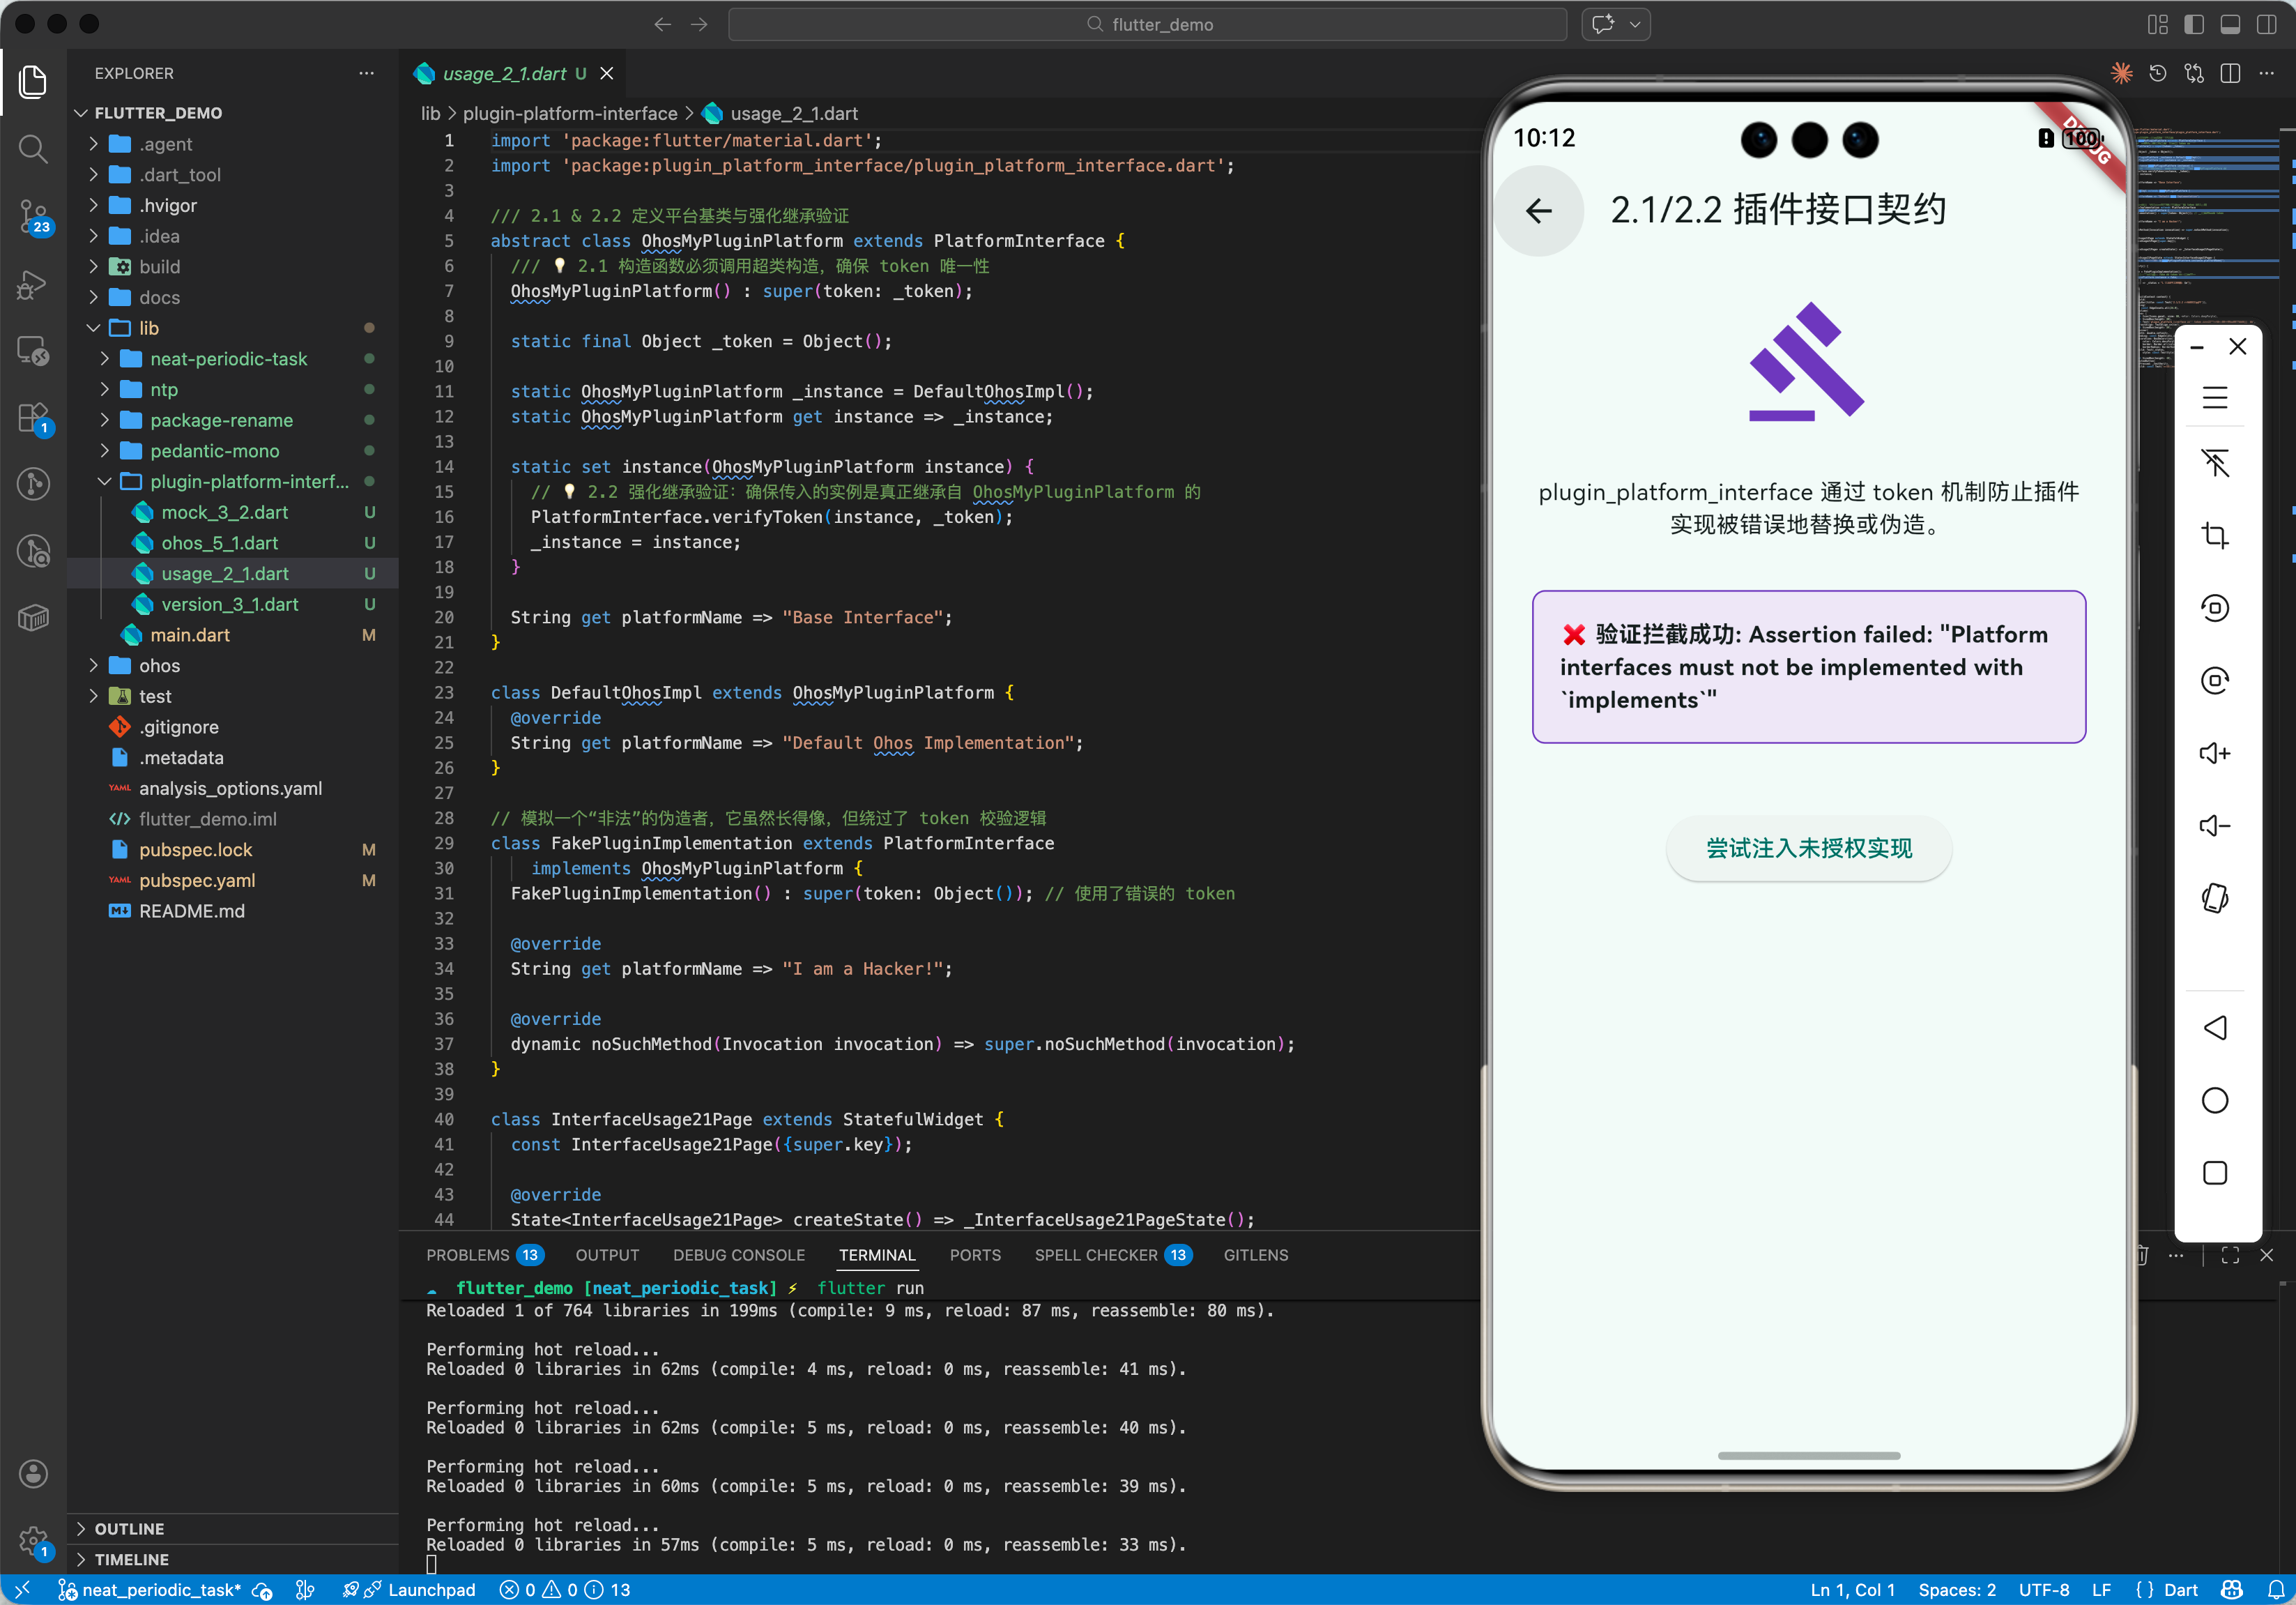Click flutter_demo command center search box

[1147, 24]
